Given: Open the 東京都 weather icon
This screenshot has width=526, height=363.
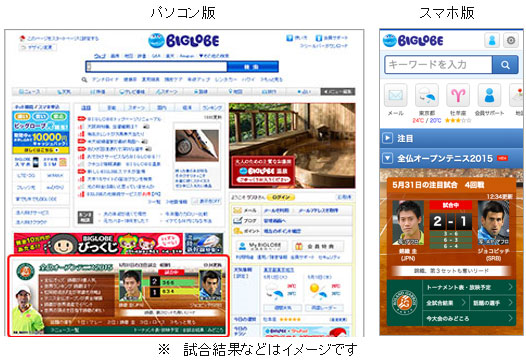Looking at the screenshot, I should 427,96.
